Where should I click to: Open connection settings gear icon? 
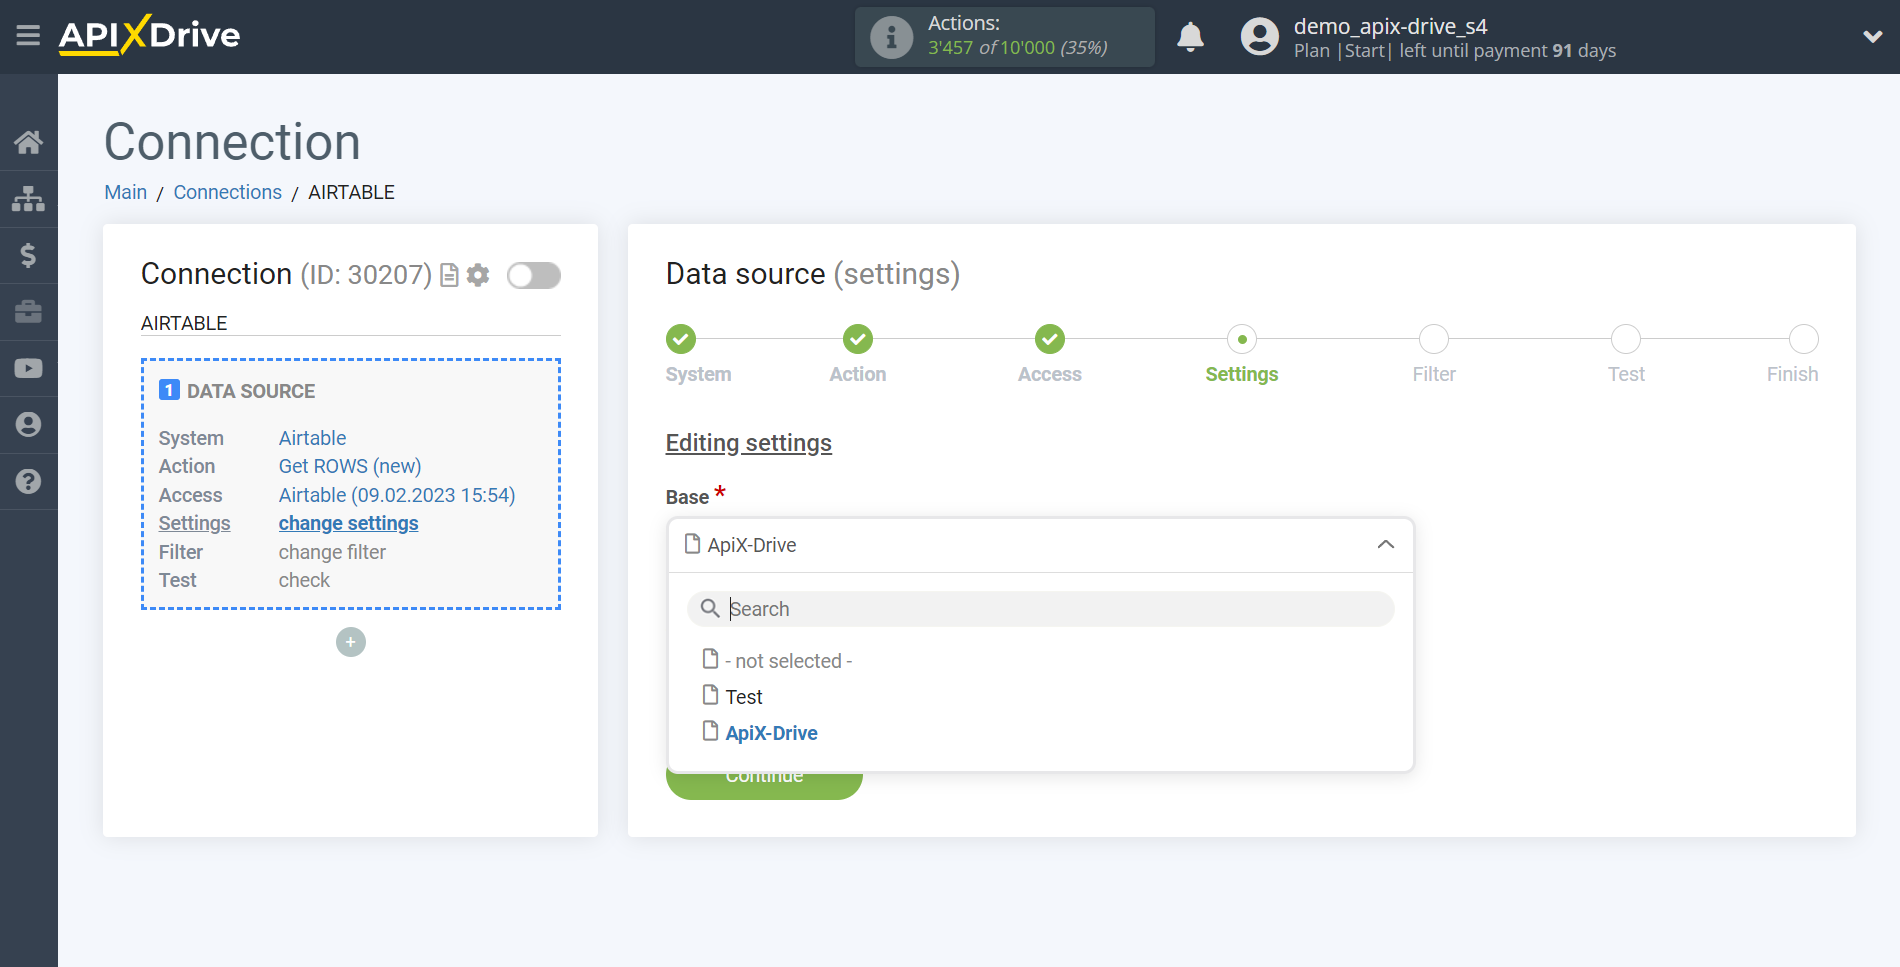pyautogui.click(x=478, y=275)
